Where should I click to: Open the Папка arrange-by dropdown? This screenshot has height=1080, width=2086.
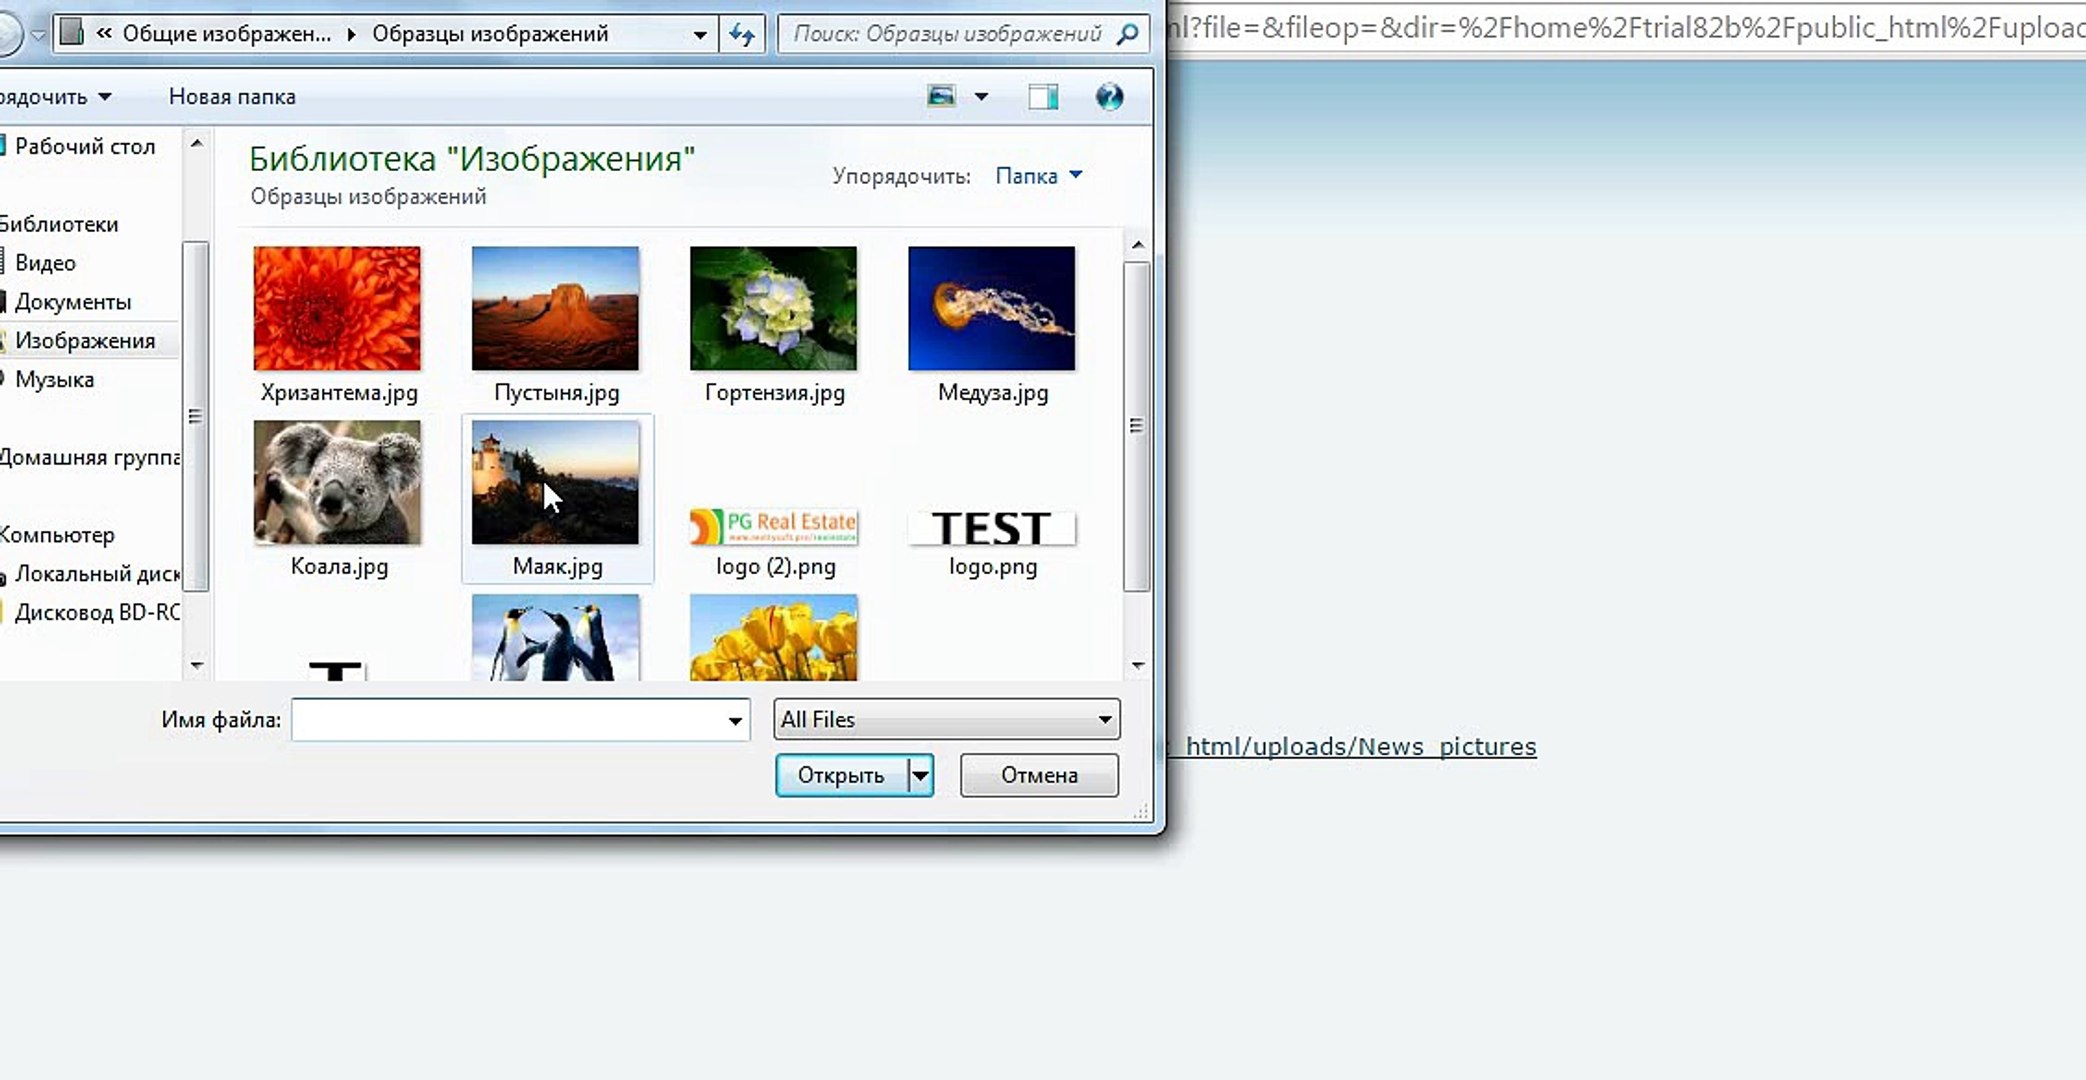tap(1038, 176)
